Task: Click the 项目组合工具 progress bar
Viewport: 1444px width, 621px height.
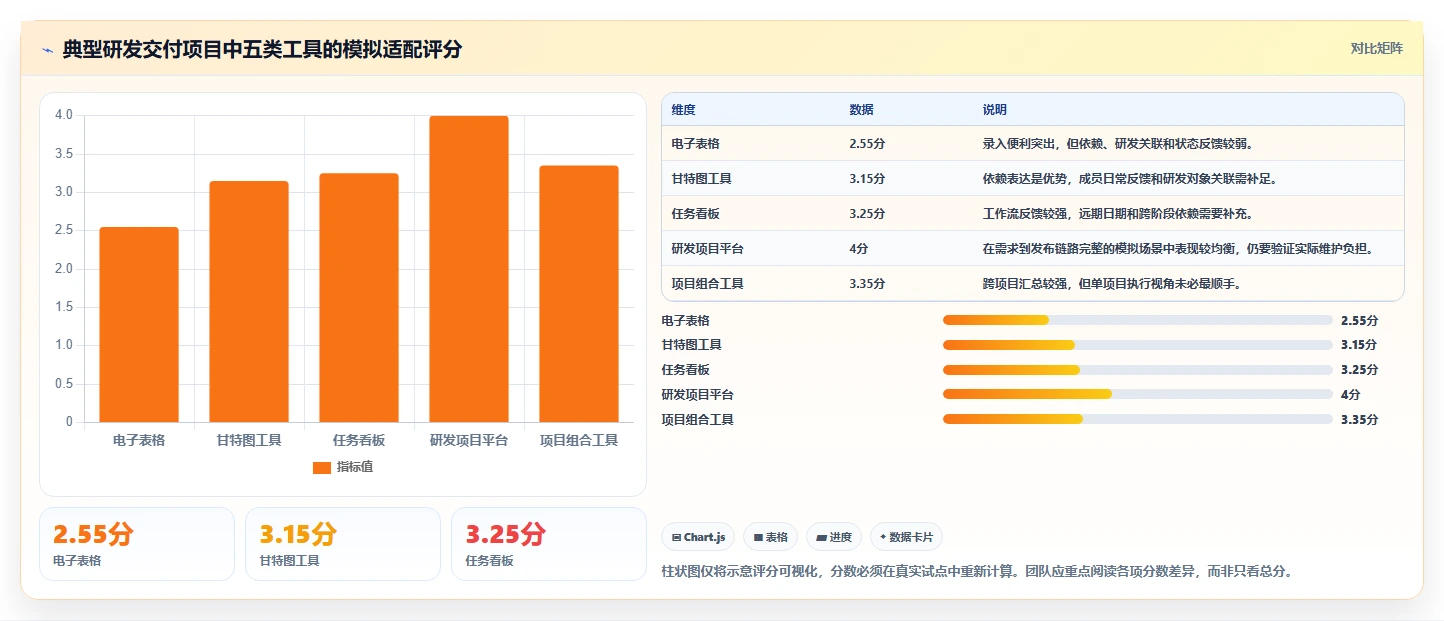Action: click(x=1137, y=420)
